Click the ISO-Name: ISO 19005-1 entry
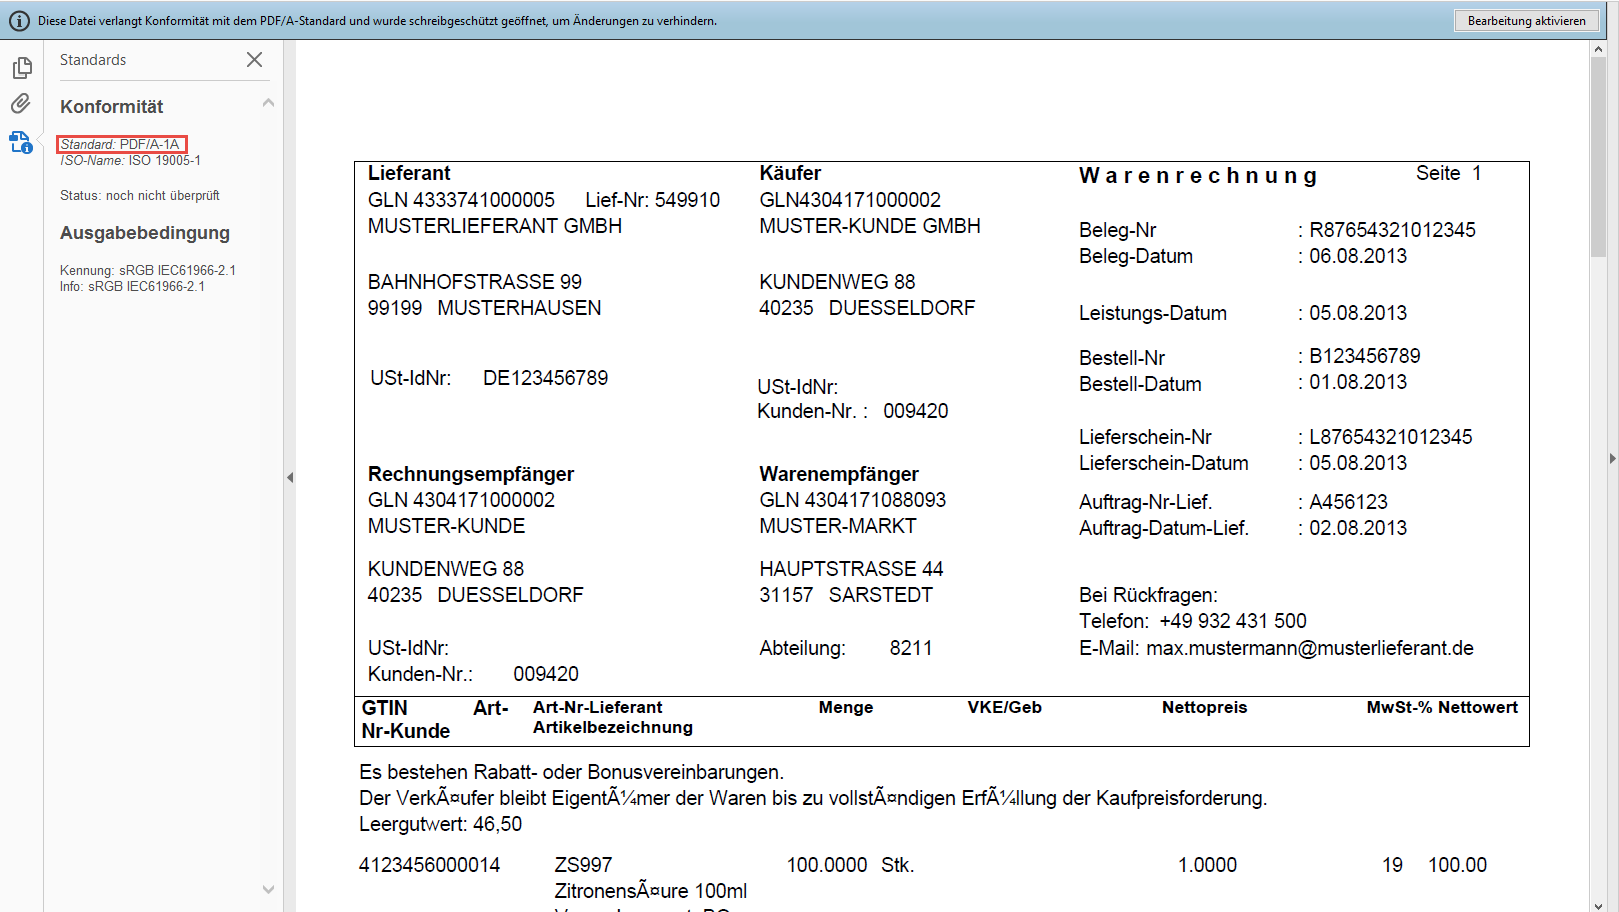 (130, 160)
